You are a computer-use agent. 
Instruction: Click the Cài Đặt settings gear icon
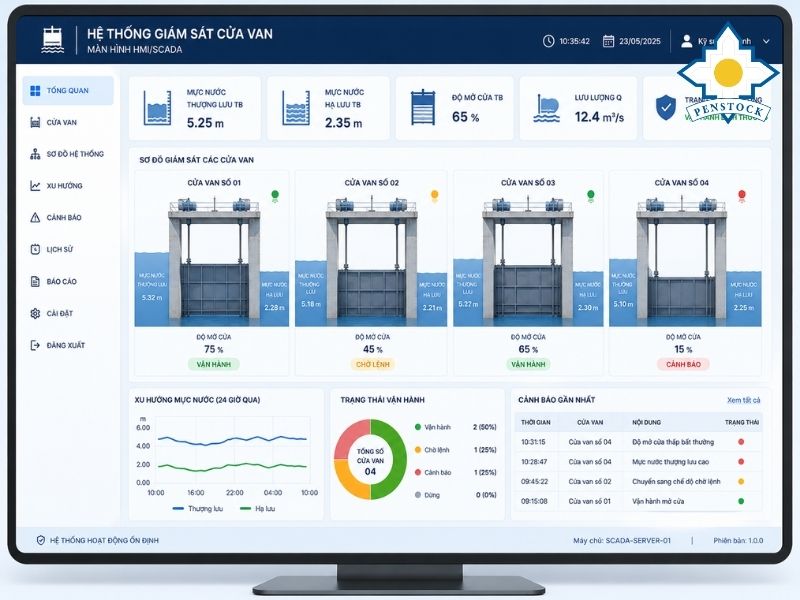click(x=35, y=313)
